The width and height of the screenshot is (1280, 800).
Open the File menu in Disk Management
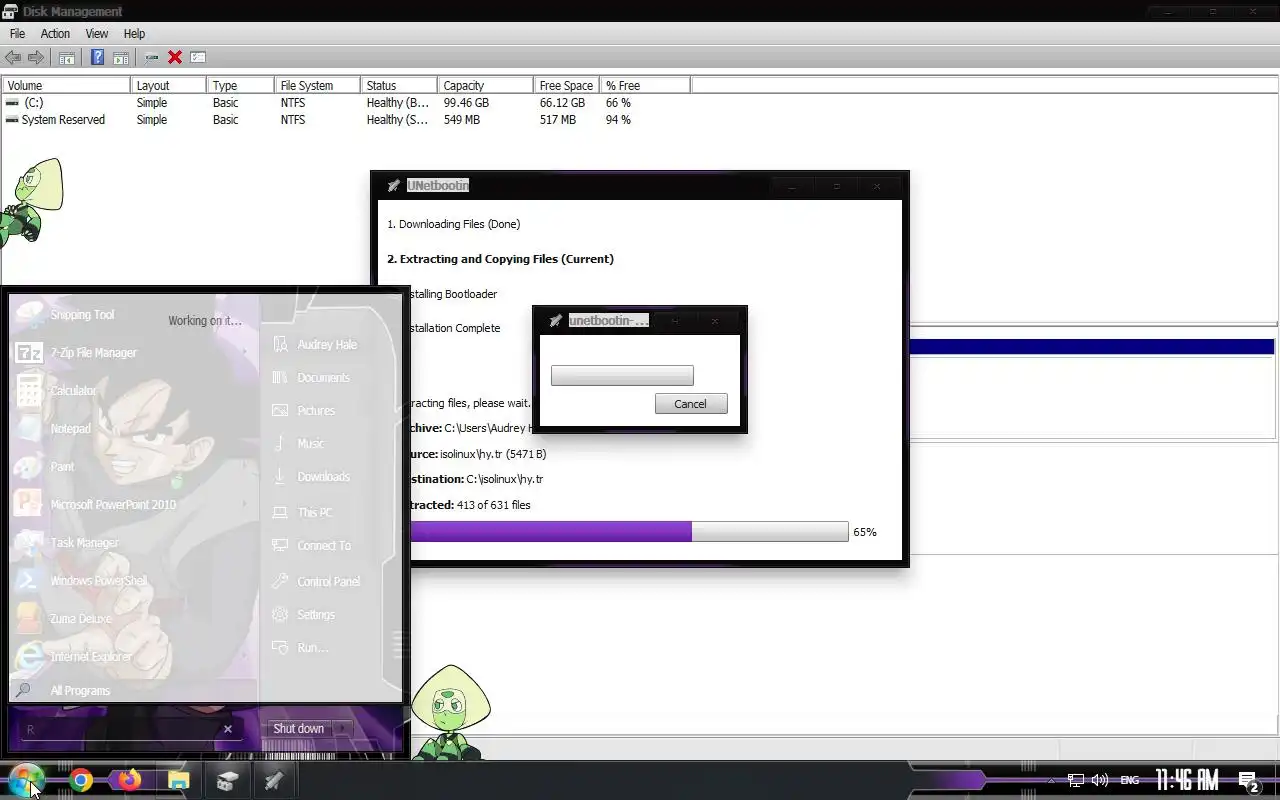17,34
